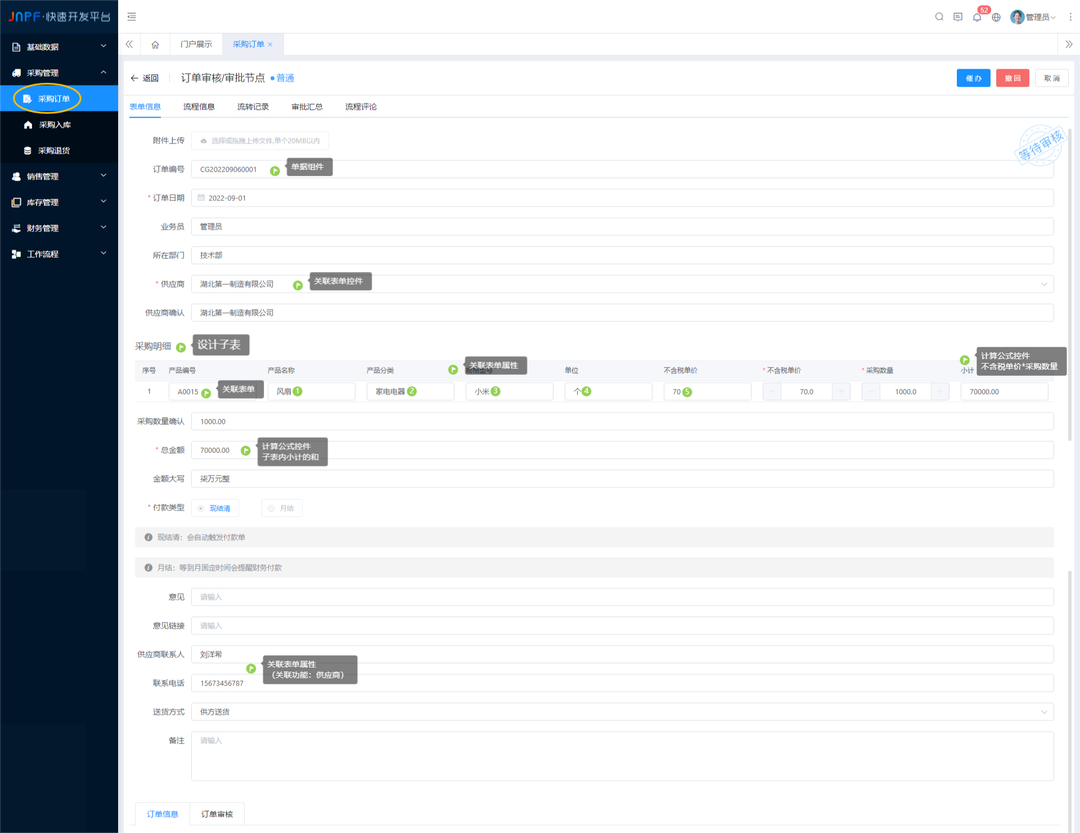Open 采购退货 in the sidebar

pyautogui.click(x=59, y=150)
